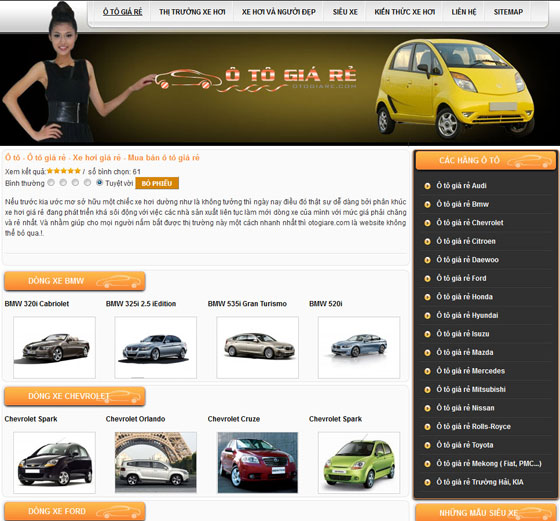Screen dimensions: 560x521
Task: Click the green Chevrolet Spark thumbnail
Action: tap(359, 463)
